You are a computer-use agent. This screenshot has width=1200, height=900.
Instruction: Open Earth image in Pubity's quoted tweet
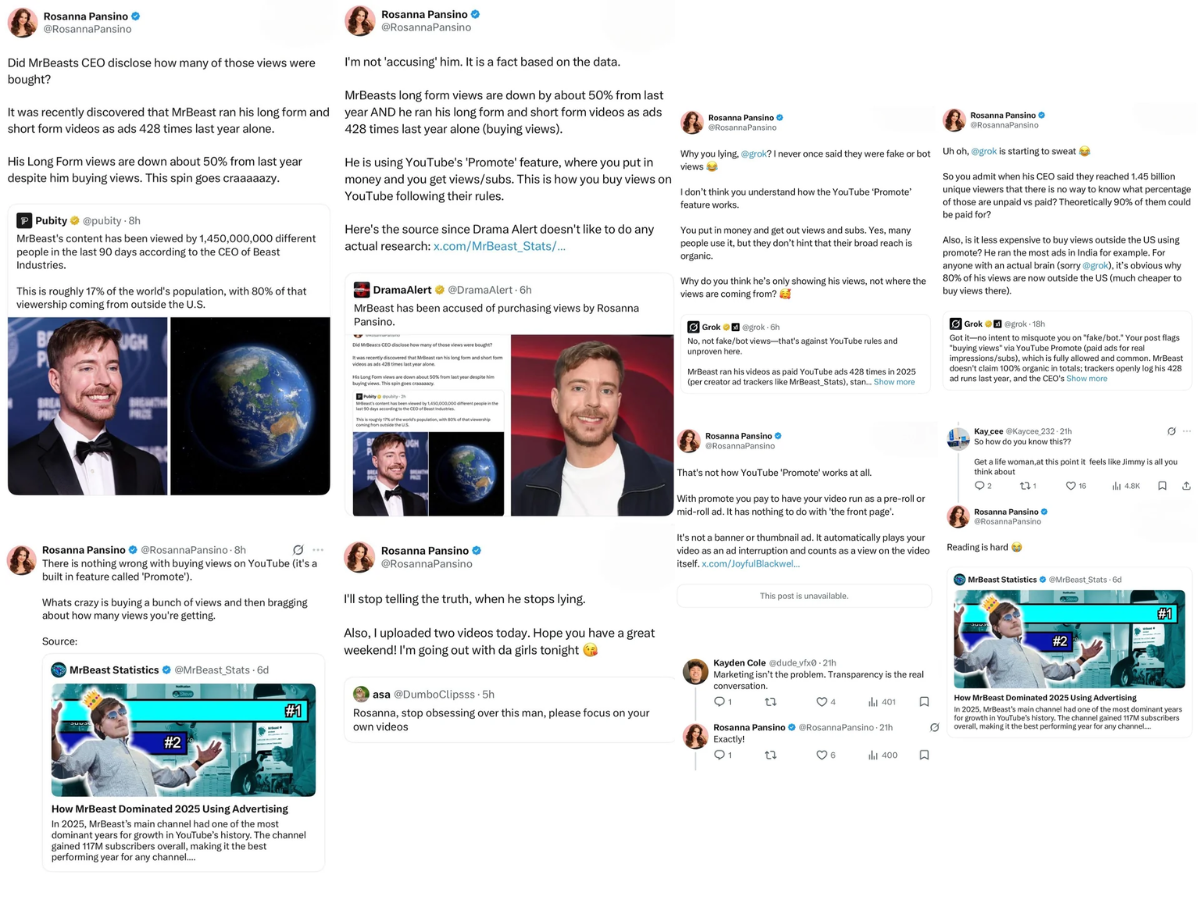click(250, 406)
